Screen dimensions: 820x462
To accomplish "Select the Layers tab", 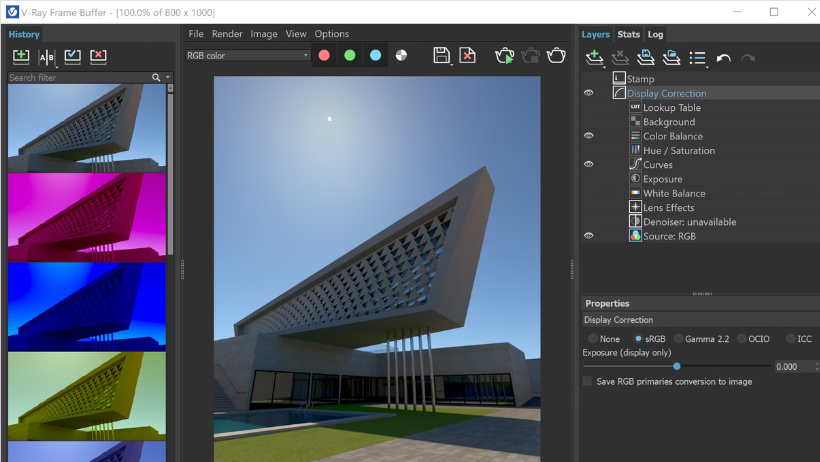I will click(596, 35).
